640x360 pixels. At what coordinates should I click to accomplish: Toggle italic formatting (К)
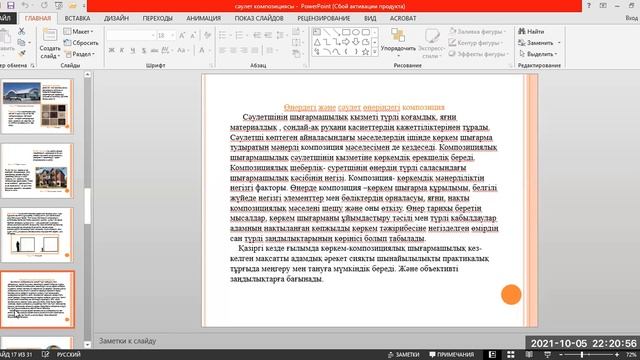coord(122,50)
